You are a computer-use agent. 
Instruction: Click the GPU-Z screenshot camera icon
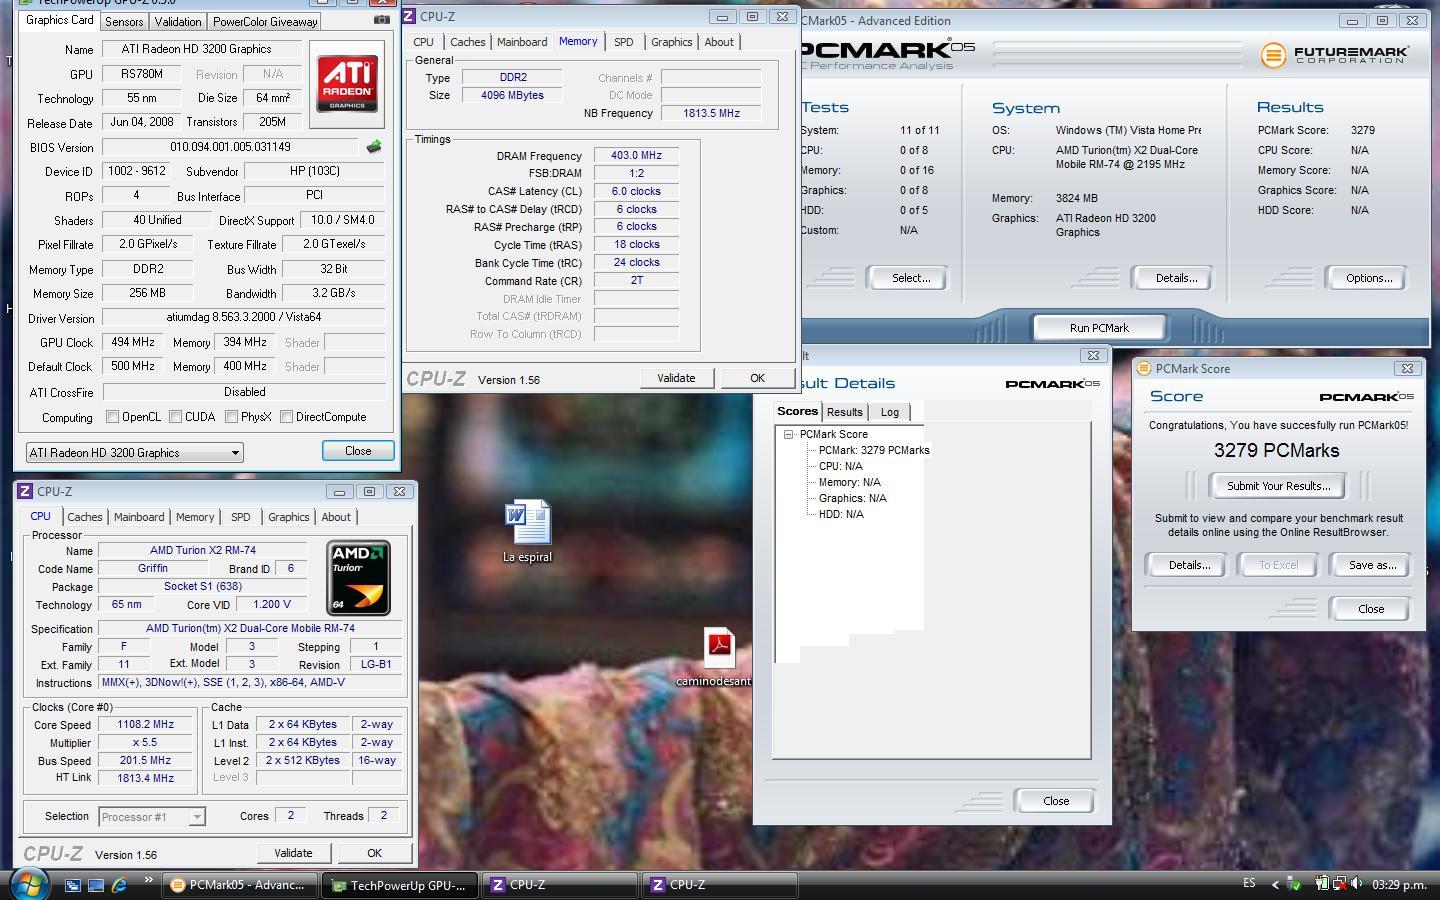pyautogui.click(x=382, y=19)
